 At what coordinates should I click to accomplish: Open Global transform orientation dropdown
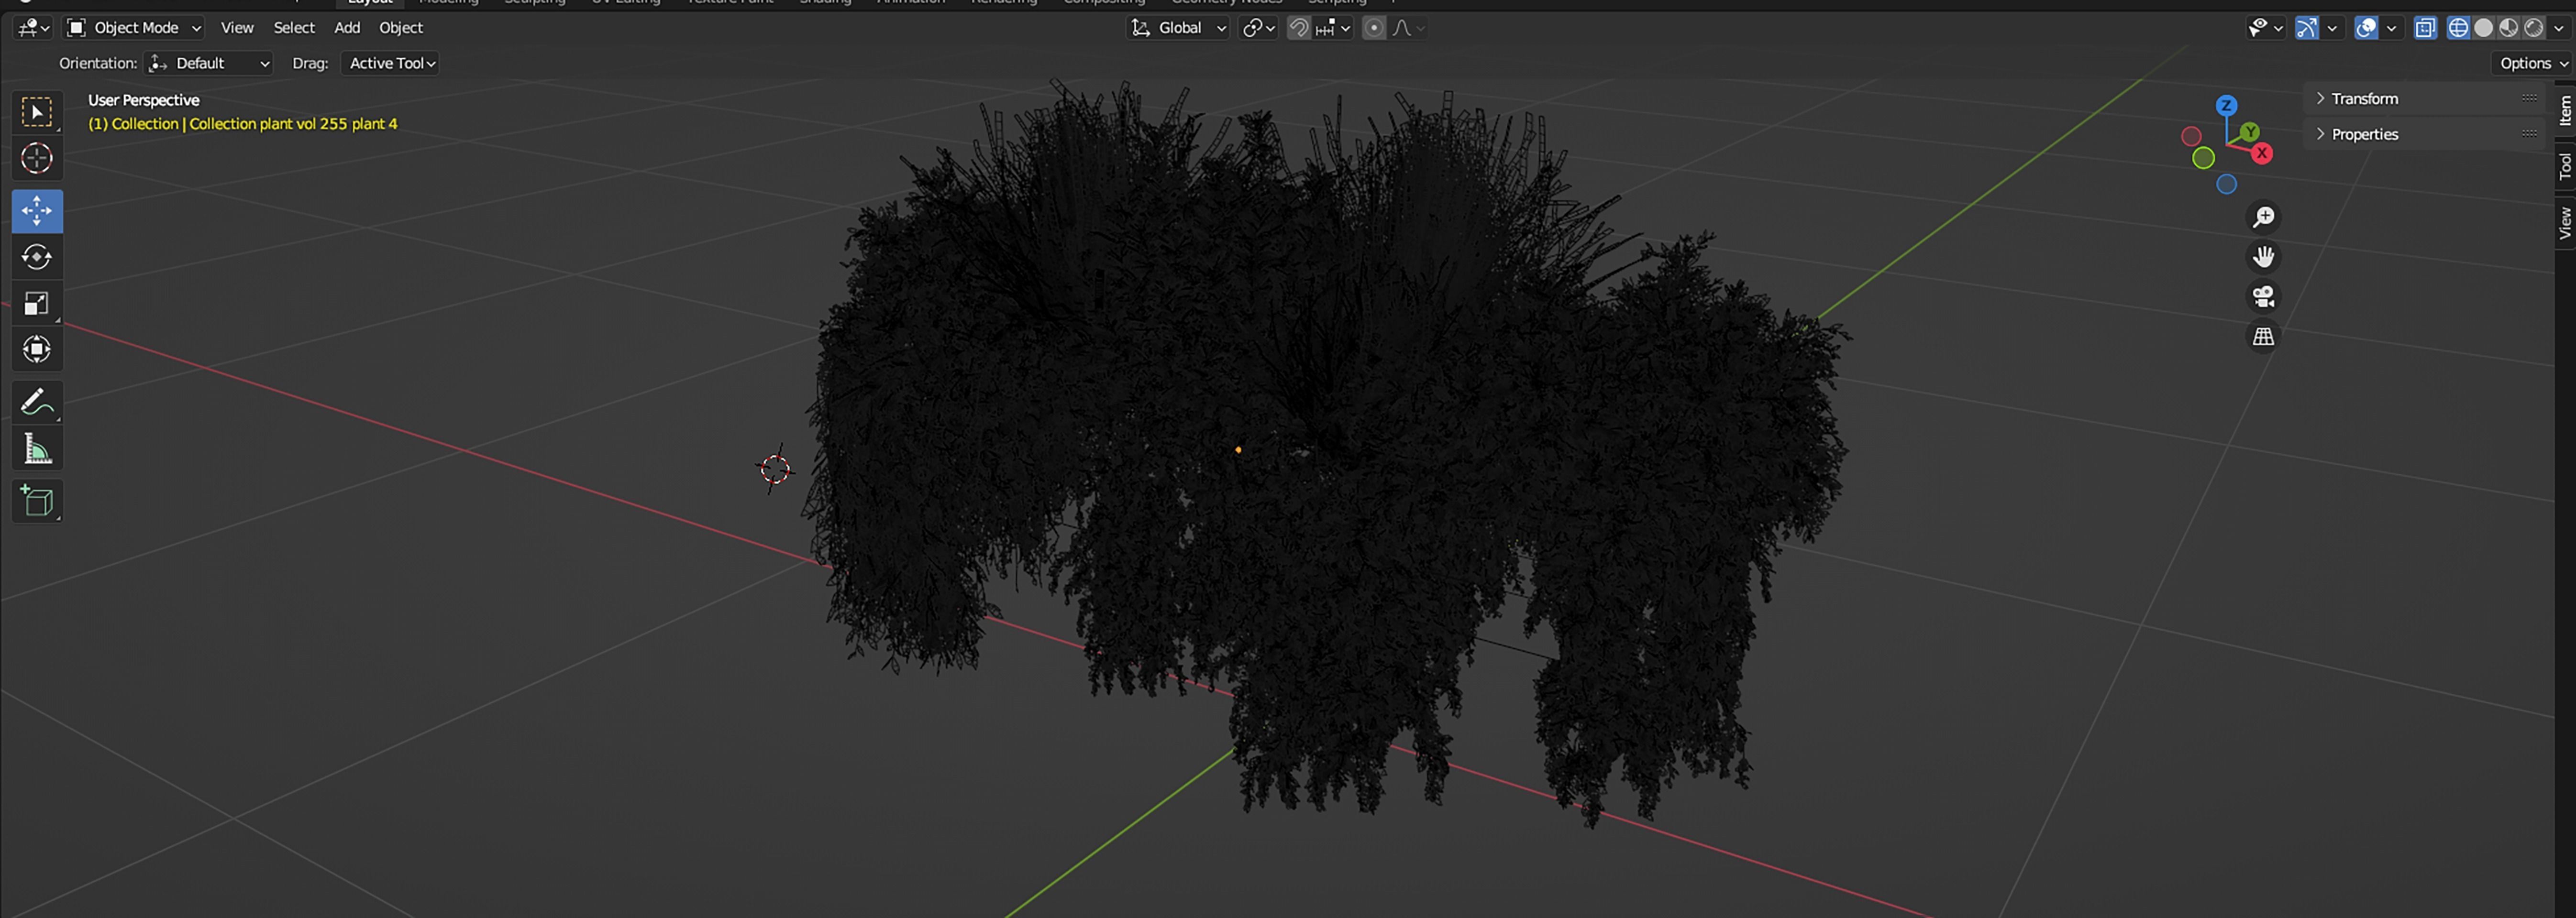[x=1178, y=28]
